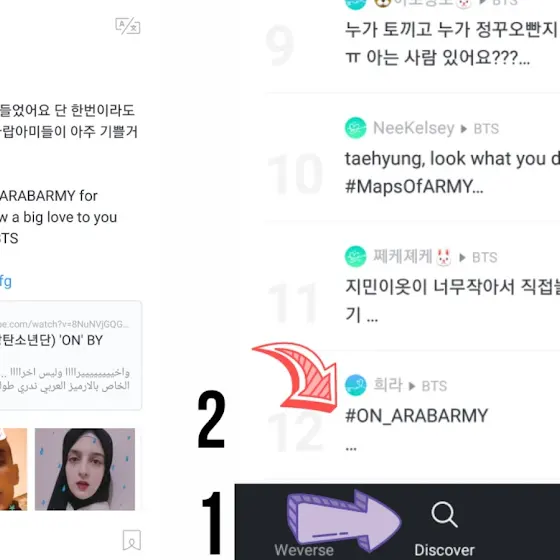
Task: Tap the partial avatar at top of list
Action: point(355,4)
